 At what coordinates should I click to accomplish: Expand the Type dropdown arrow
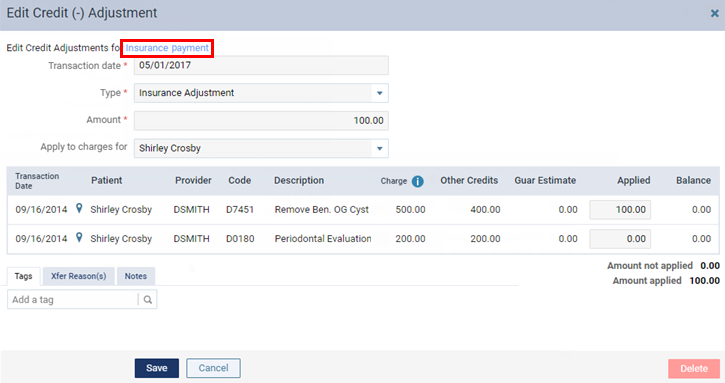coord(380,93)
